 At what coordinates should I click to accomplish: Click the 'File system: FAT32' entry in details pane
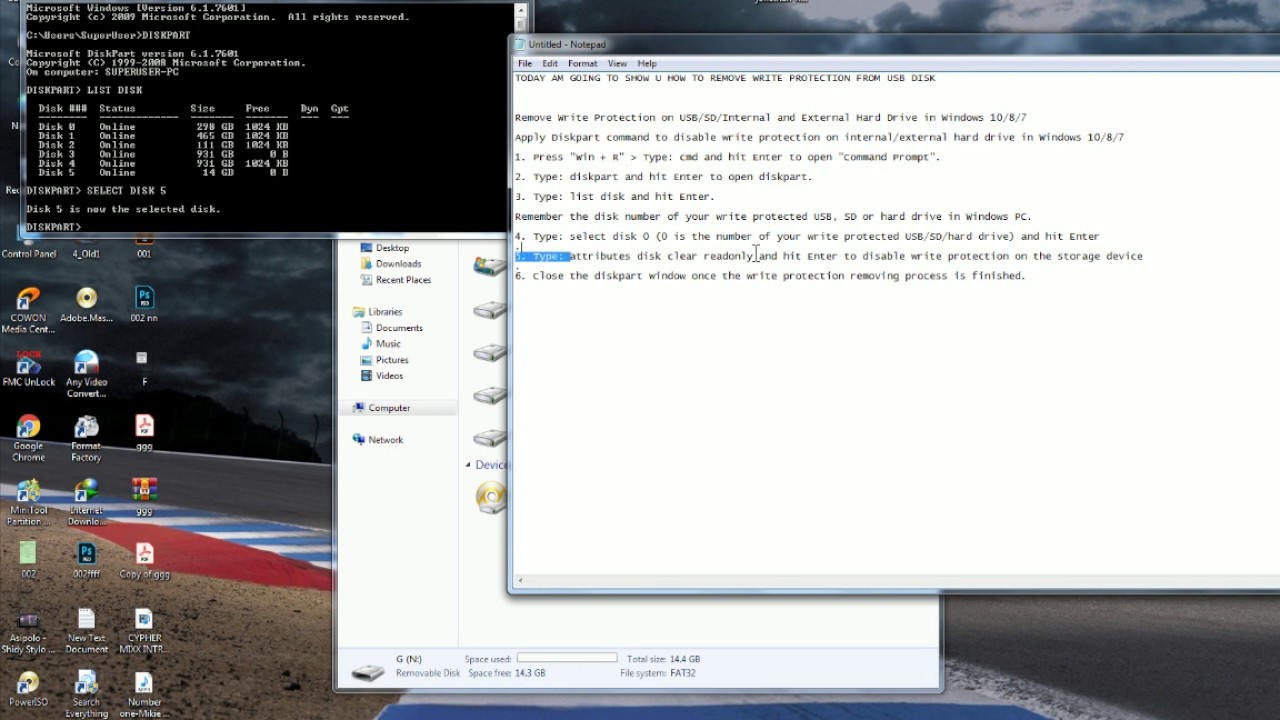click(x=657, y=673)
